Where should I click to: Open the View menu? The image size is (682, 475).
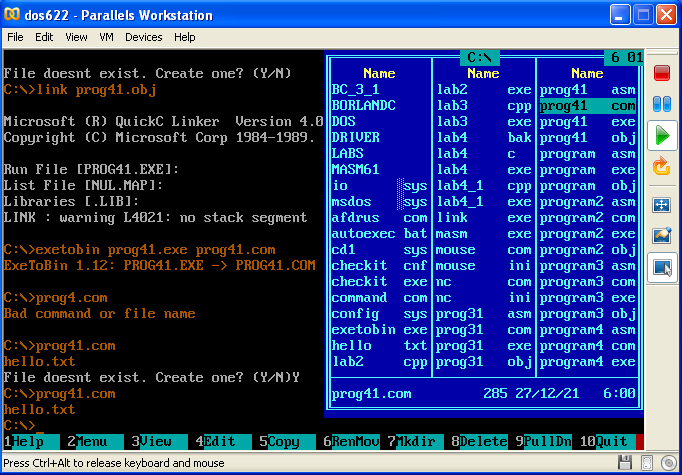(x=76, y=37)
